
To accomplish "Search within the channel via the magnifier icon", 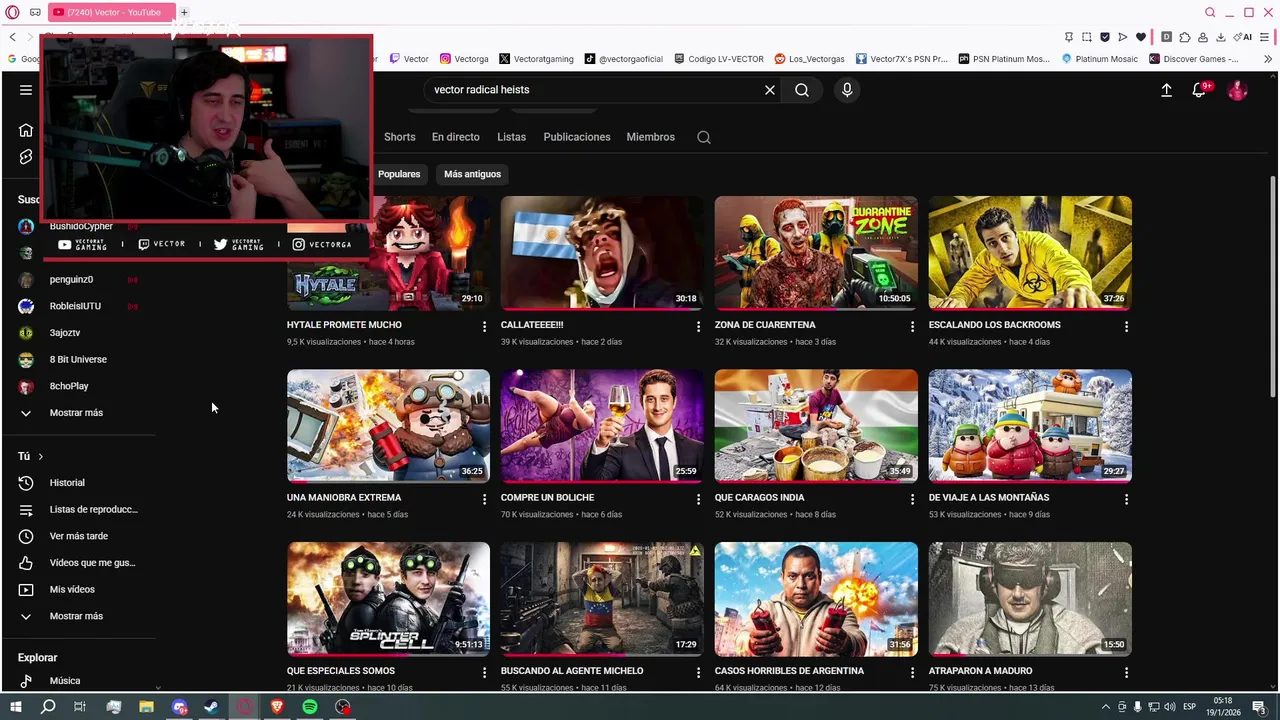I will 704,137.
